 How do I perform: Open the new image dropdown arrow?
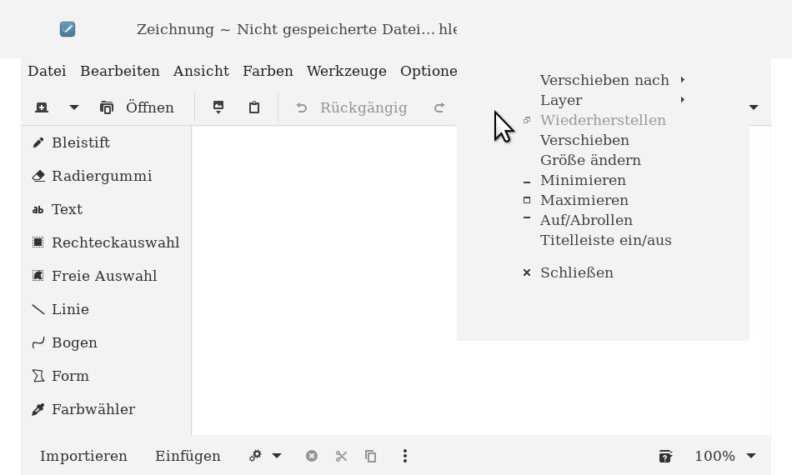[73, 107]
